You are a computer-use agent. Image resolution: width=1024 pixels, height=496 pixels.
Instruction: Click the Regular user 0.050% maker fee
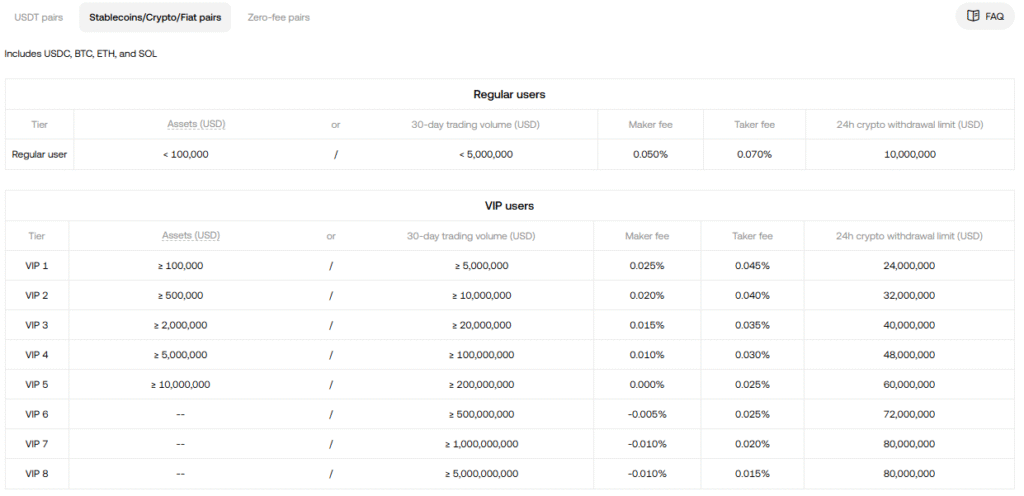[x=650, y=155]
